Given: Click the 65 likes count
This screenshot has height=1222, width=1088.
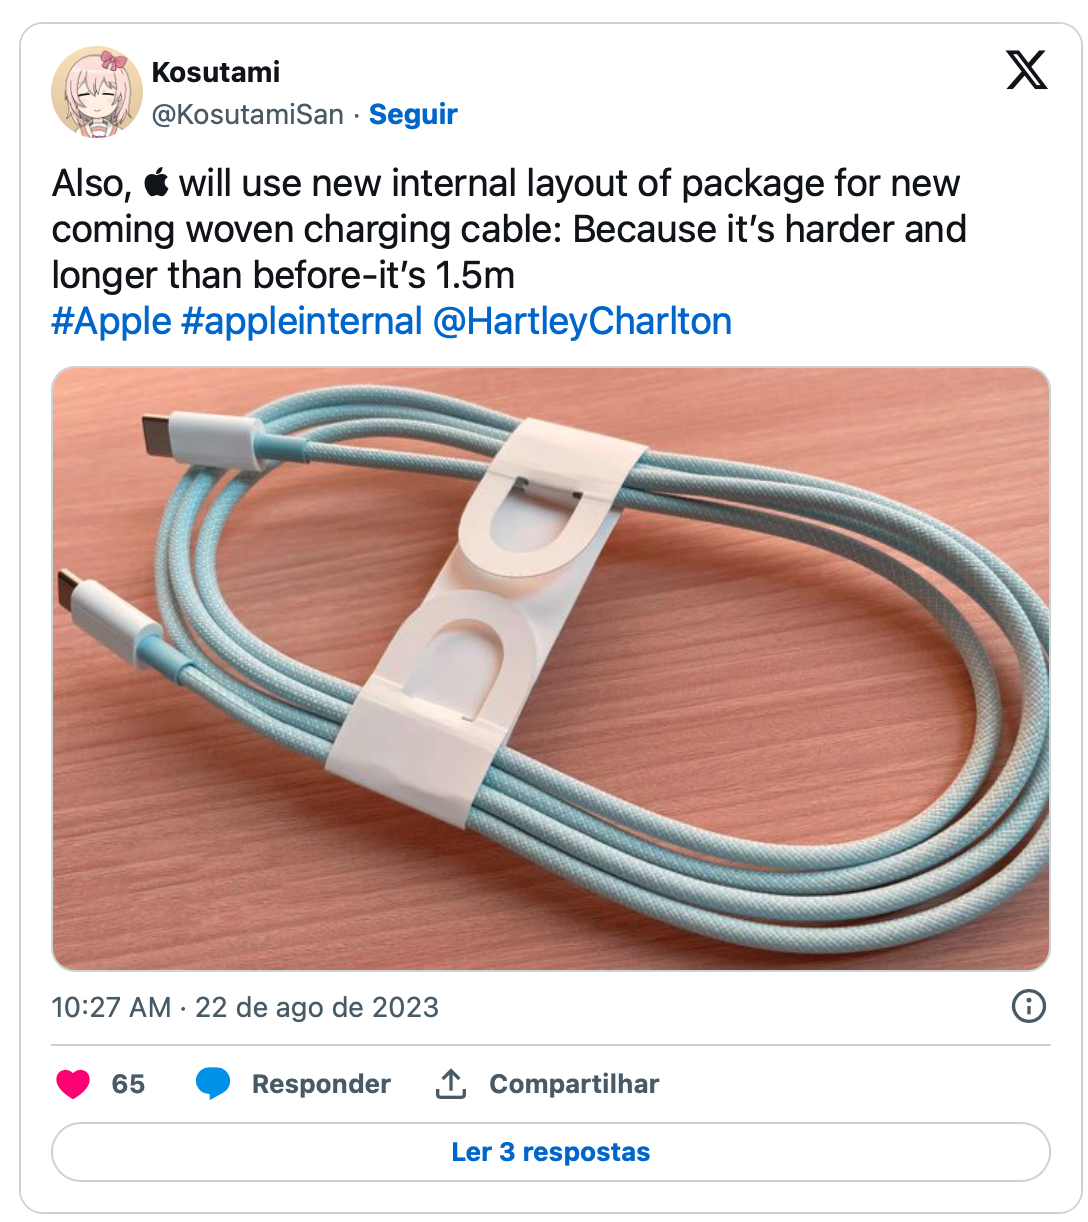Looking at the screenshot, I should [x=128, y=1084].
